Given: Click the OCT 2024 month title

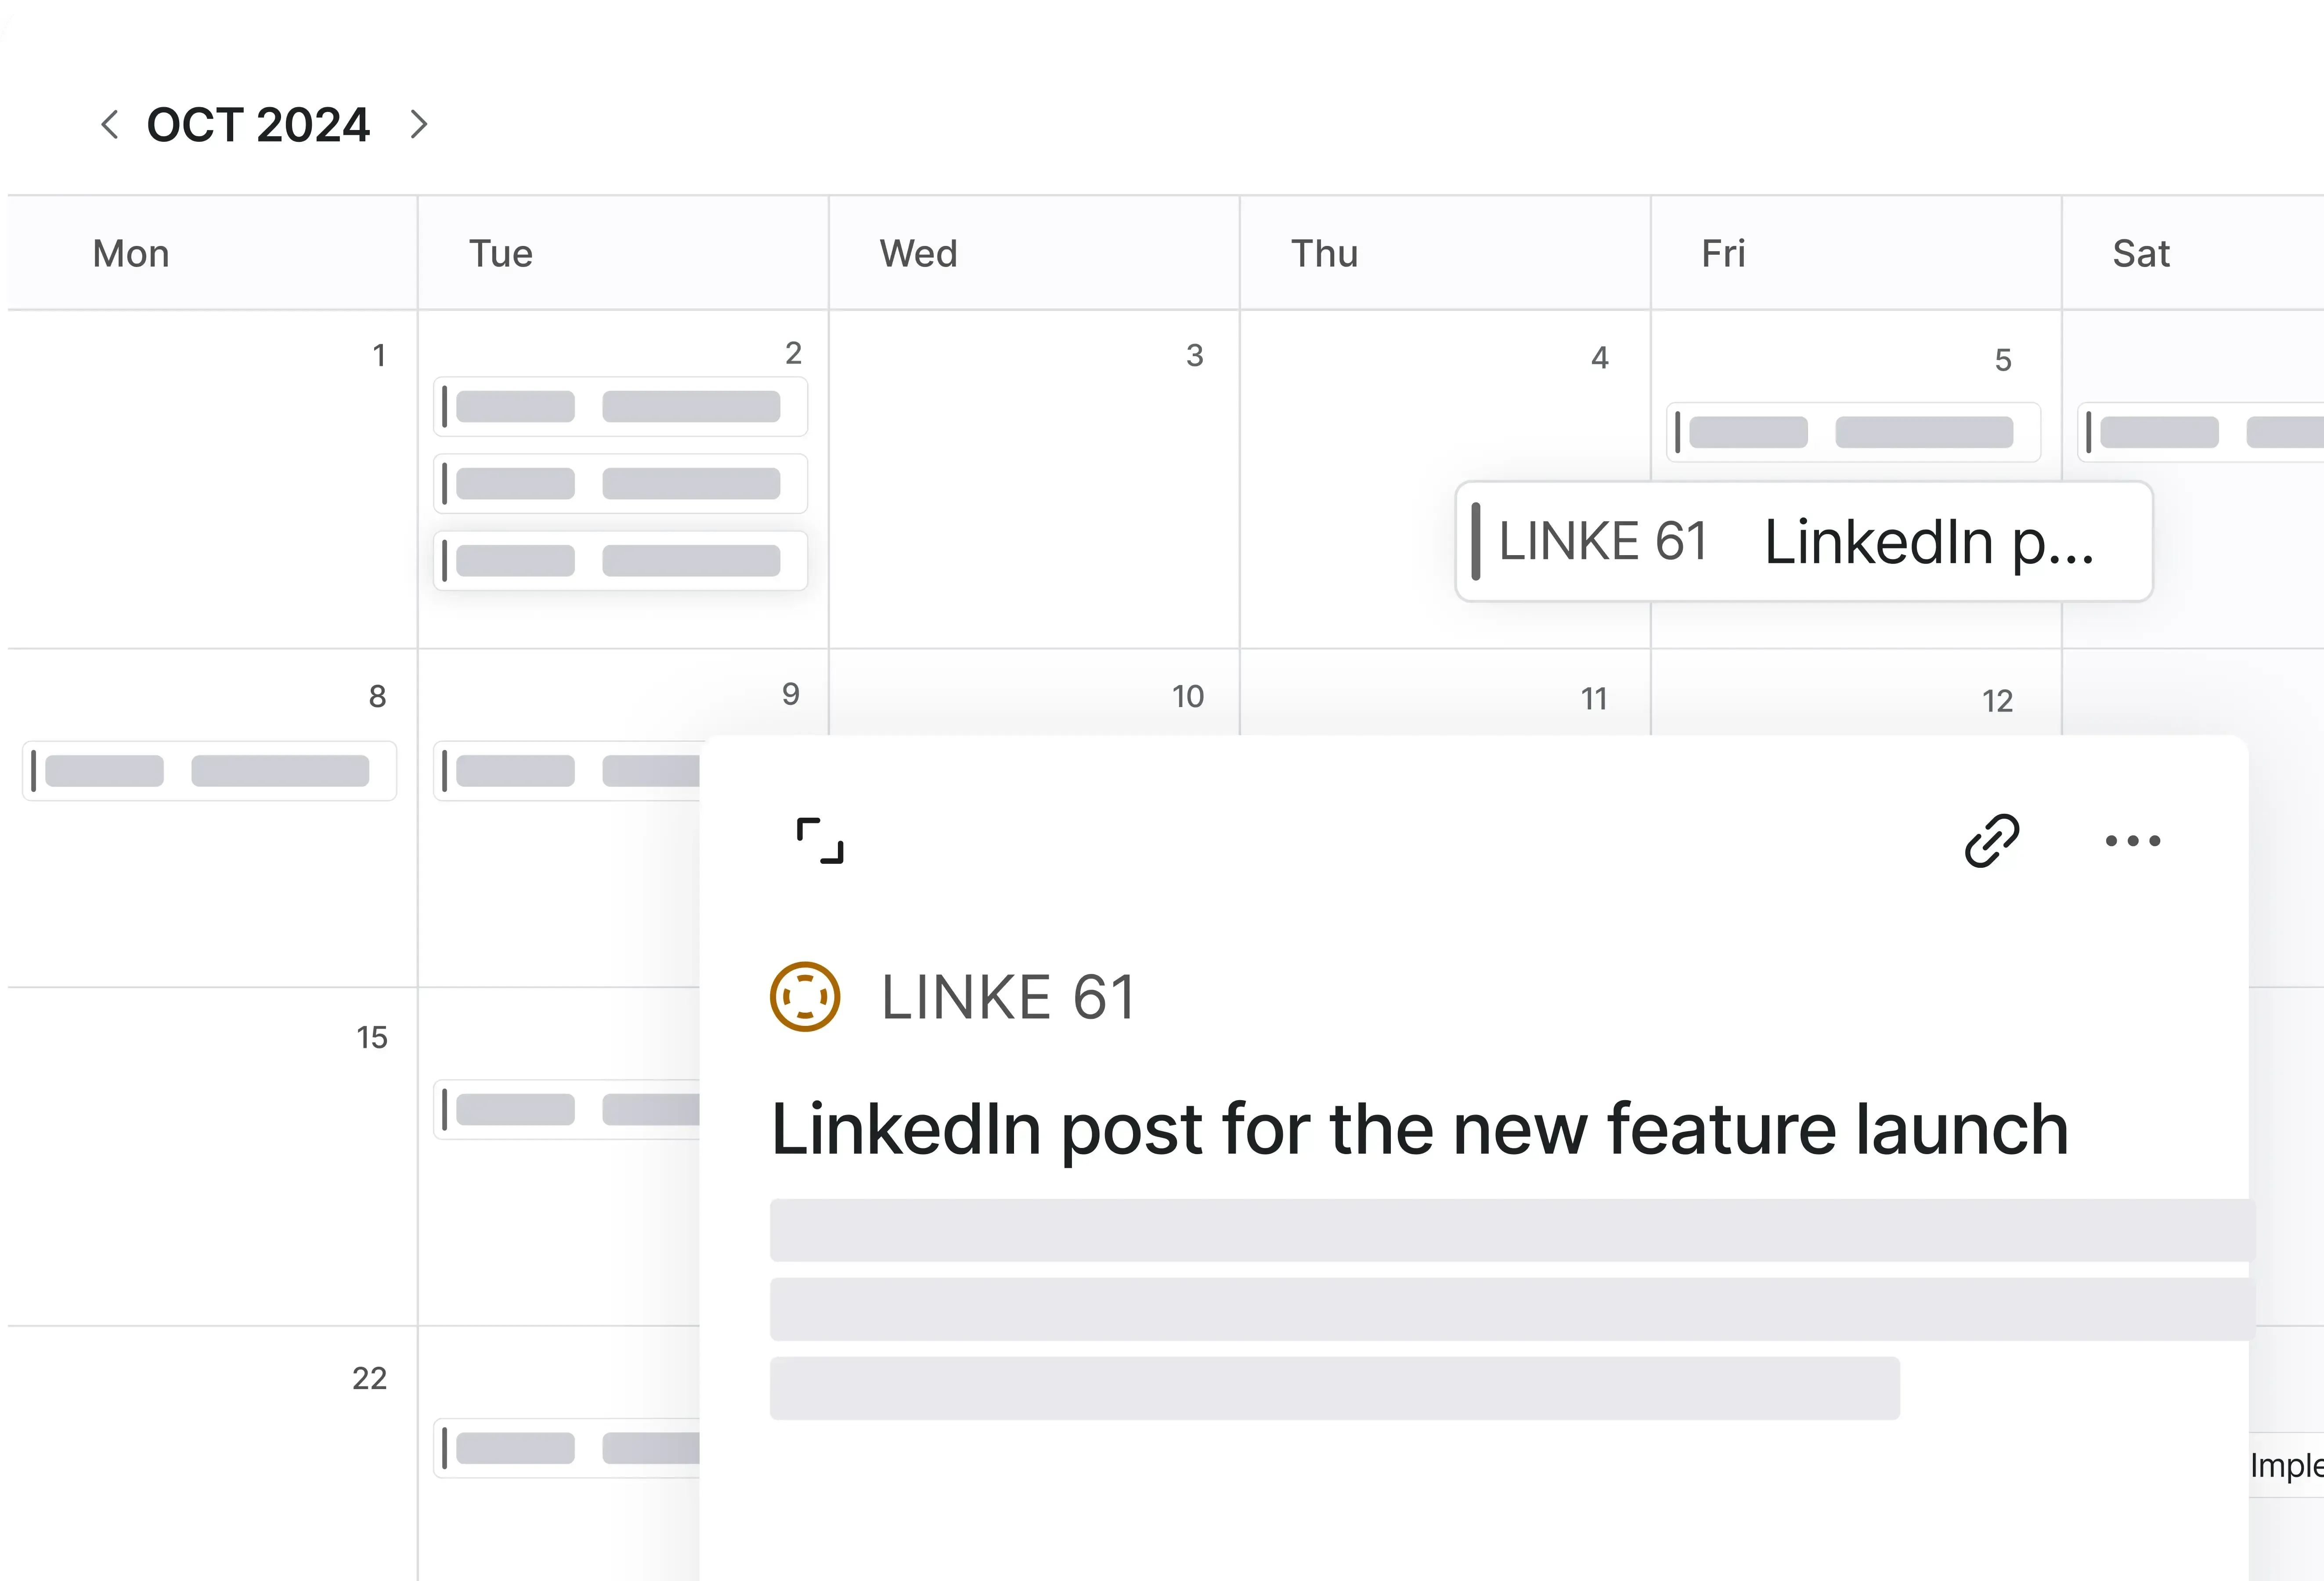Looking at the screenshot, I should (258, 125).
